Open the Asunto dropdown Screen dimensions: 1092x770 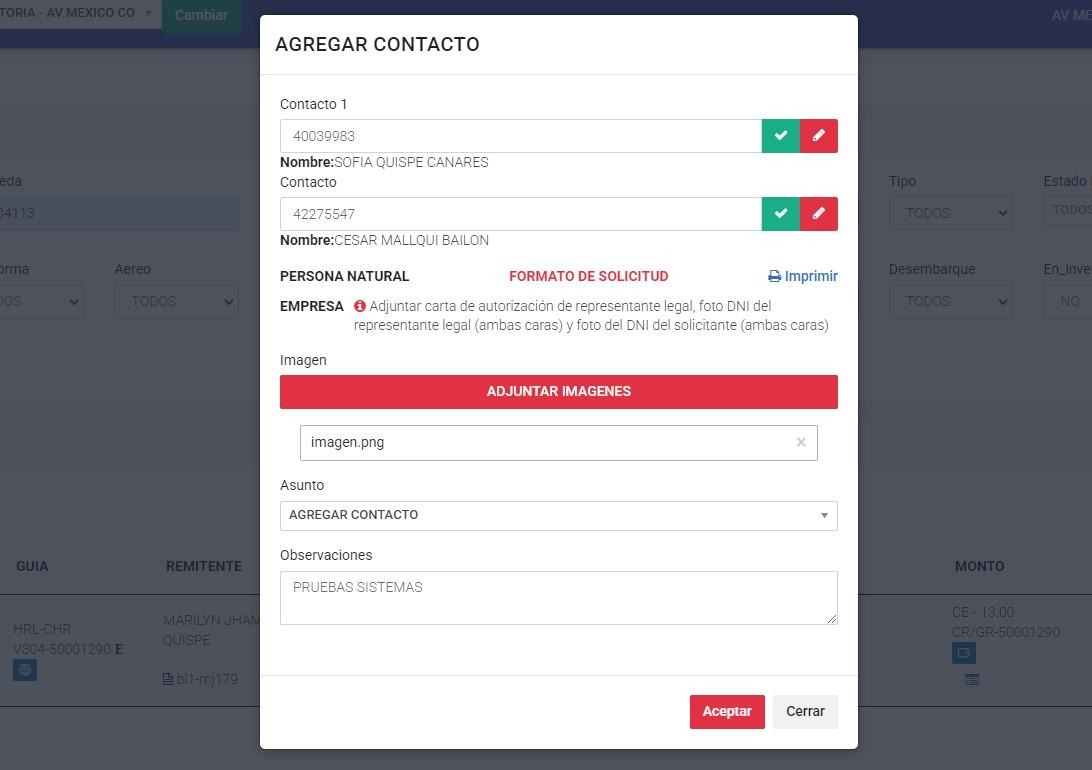[x=558, y=515]
